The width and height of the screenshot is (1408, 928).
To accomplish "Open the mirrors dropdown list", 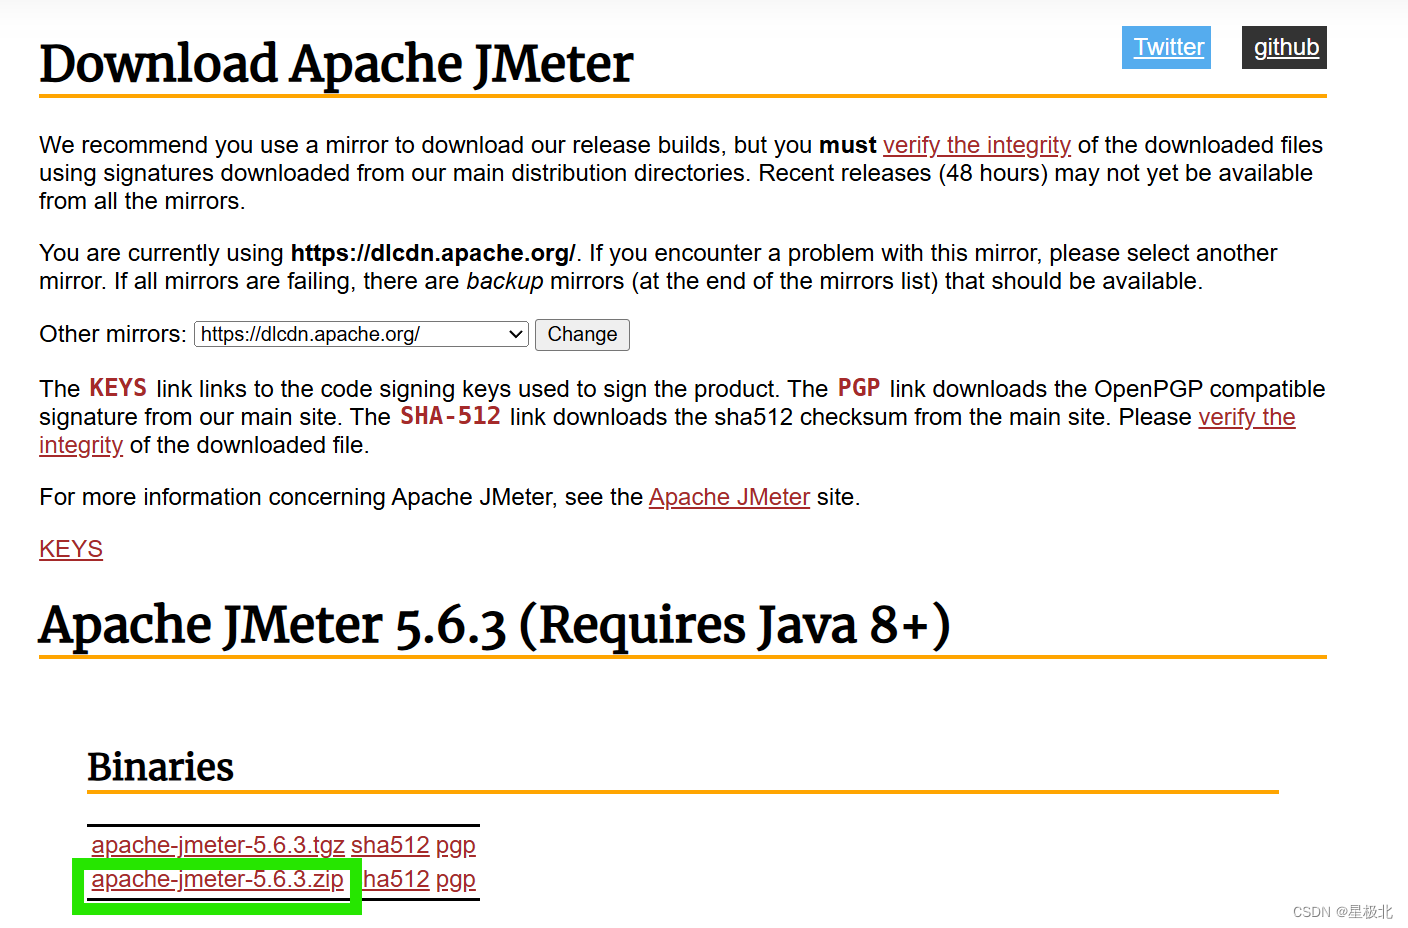I will [x=515, y=334].
